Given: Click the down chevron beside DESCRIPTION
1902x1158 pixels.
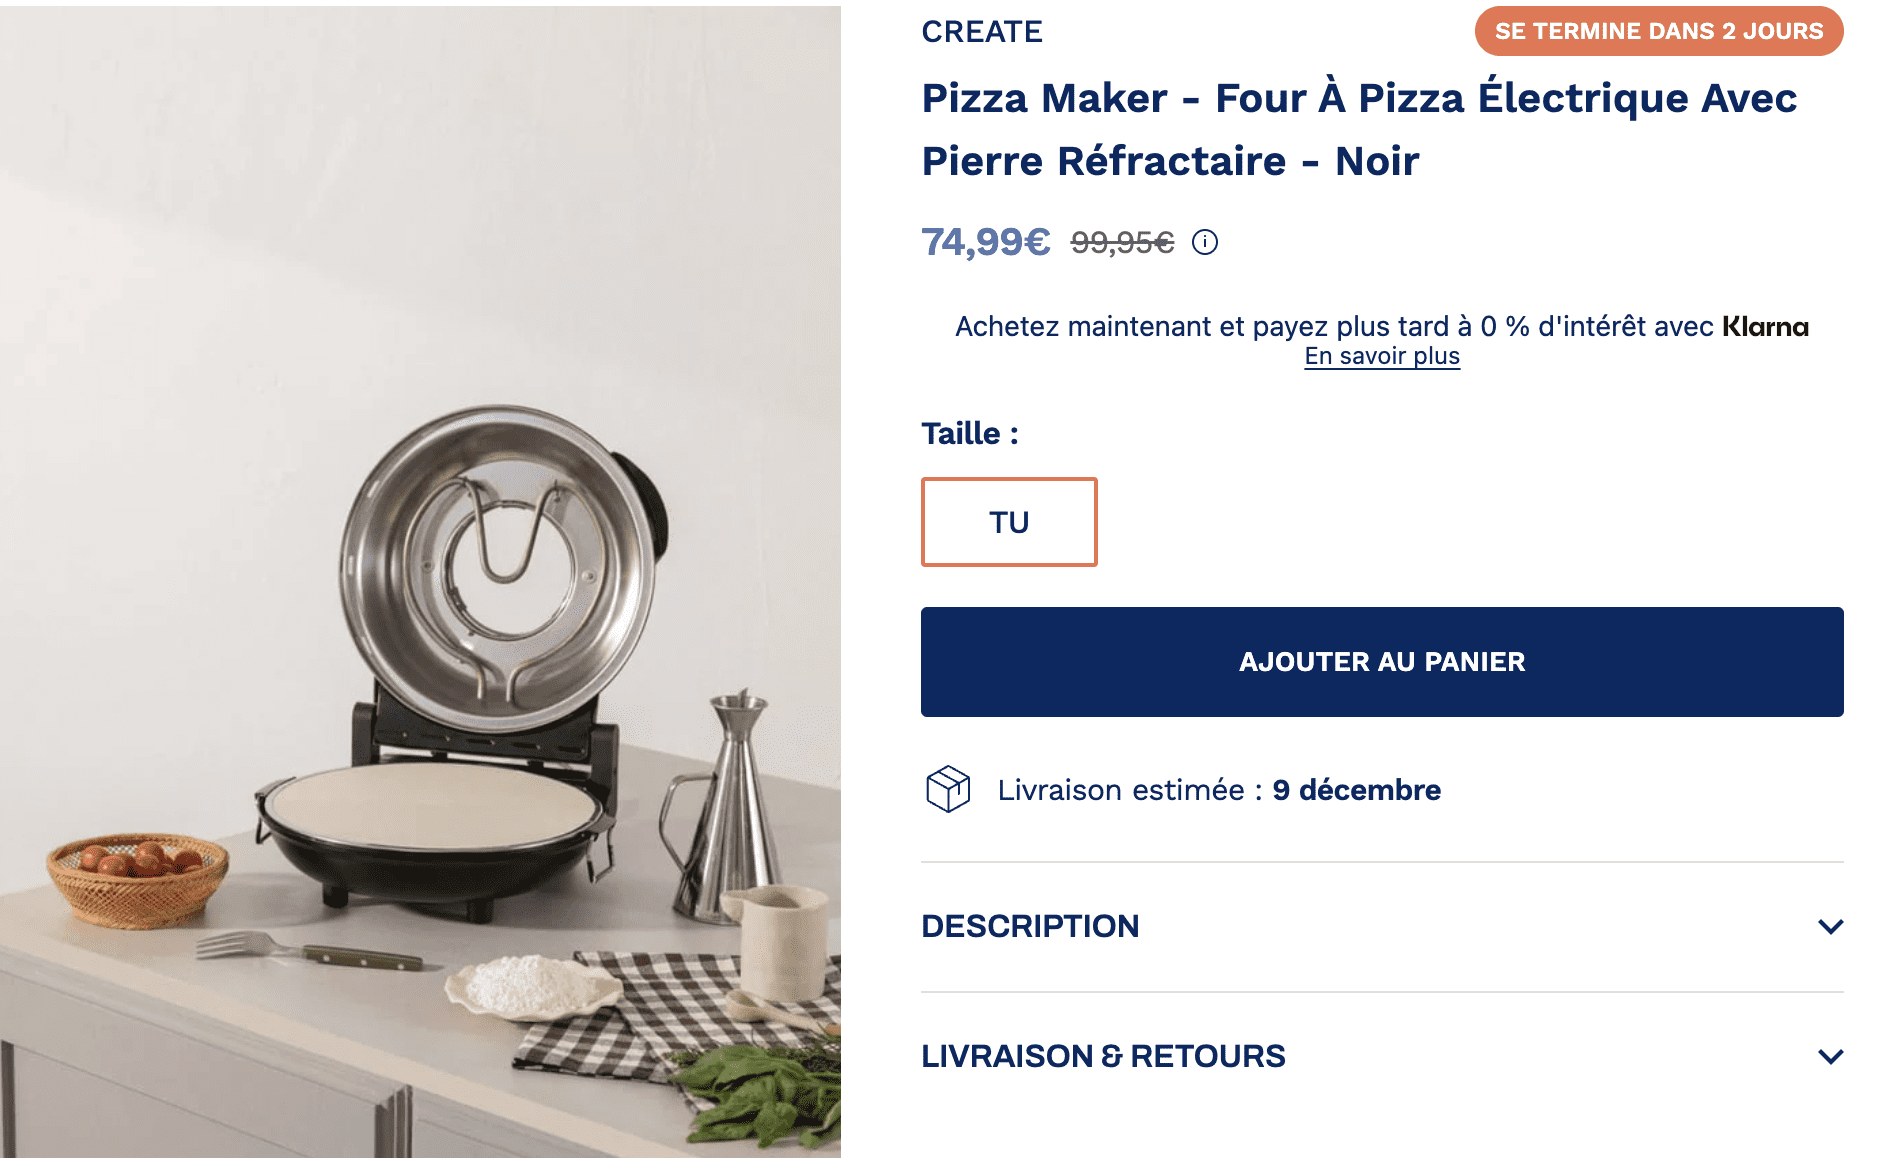Looking at the screenshot, I should [1832, 926].
